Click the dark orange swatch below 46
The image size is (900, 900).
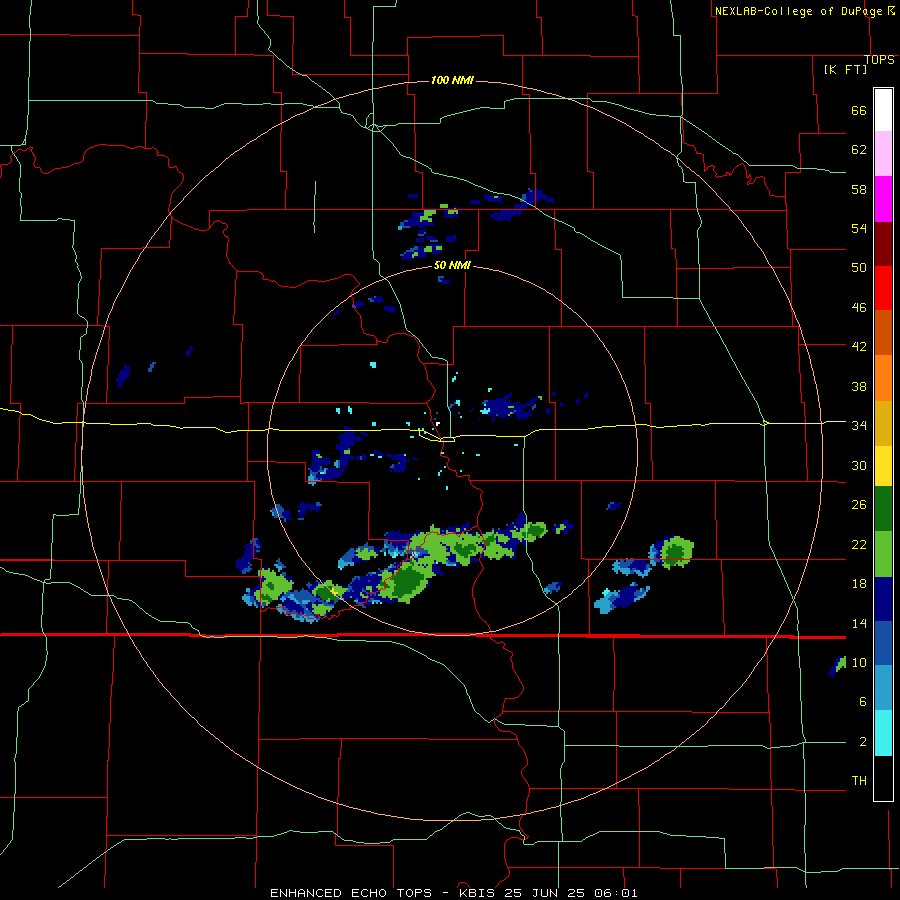click(883, 333)
